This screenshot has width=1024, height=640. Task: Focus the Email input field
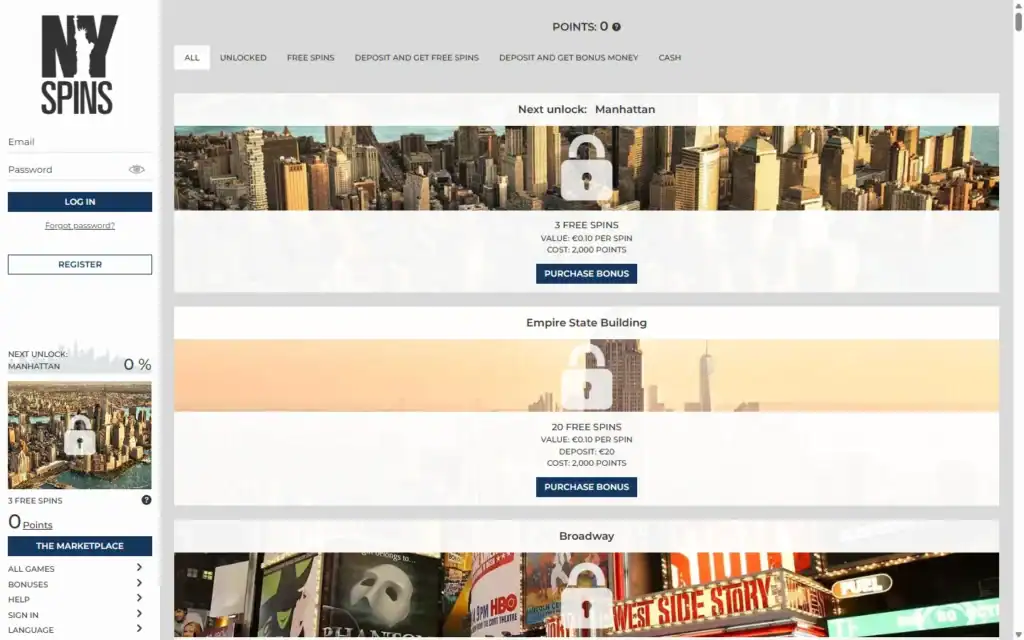[80, 142]
